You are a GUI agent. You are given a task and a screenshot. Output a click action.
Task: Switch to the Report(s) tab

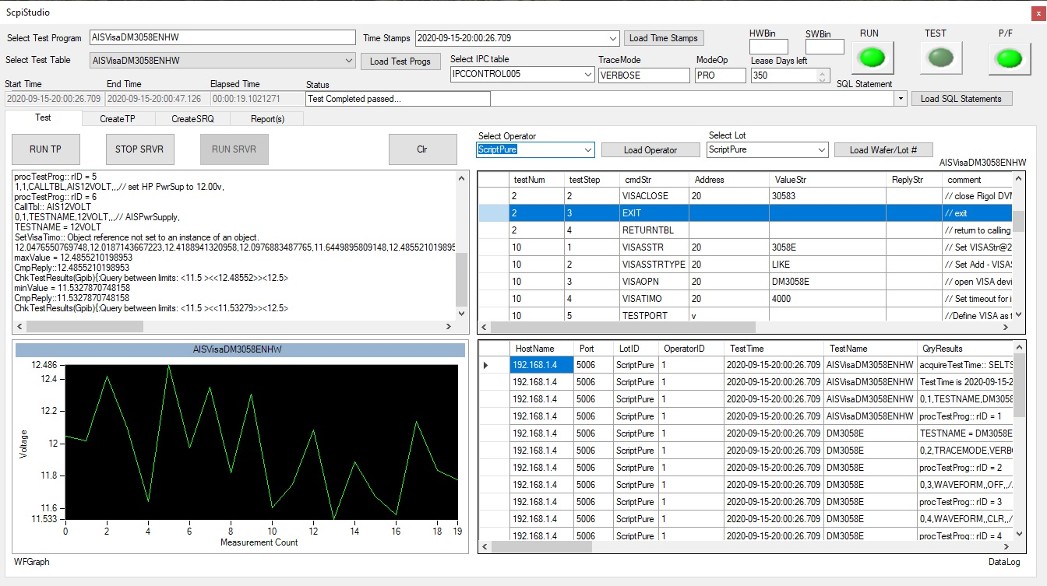coord(267,119)
